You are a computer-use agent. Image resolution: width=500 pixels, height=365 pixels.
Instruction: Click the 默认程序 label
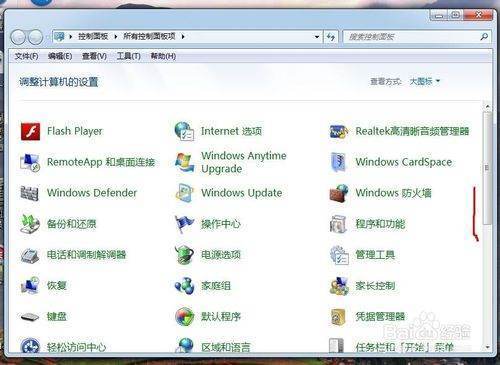tap(221, 316)
